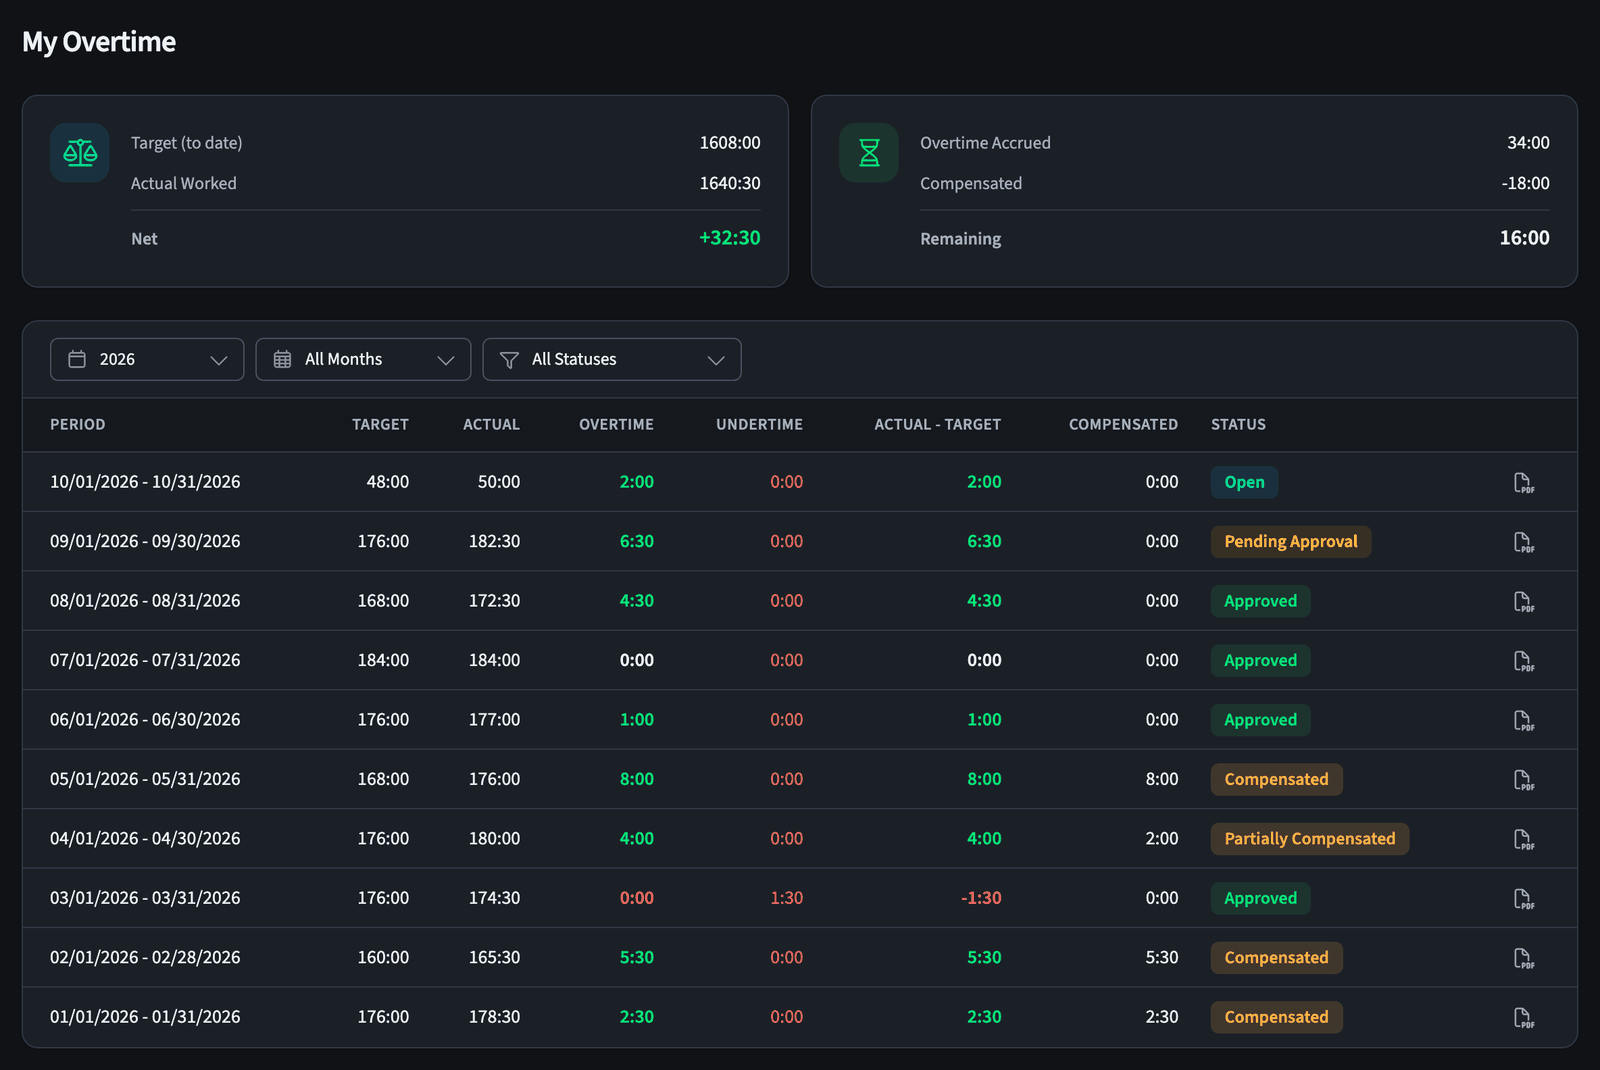Image resolution: width=1600 pixels, height=1070 pixels.
Task: Click the -1:30 actual minus target value
Action: pyautogui.click(x=981, y=898)
